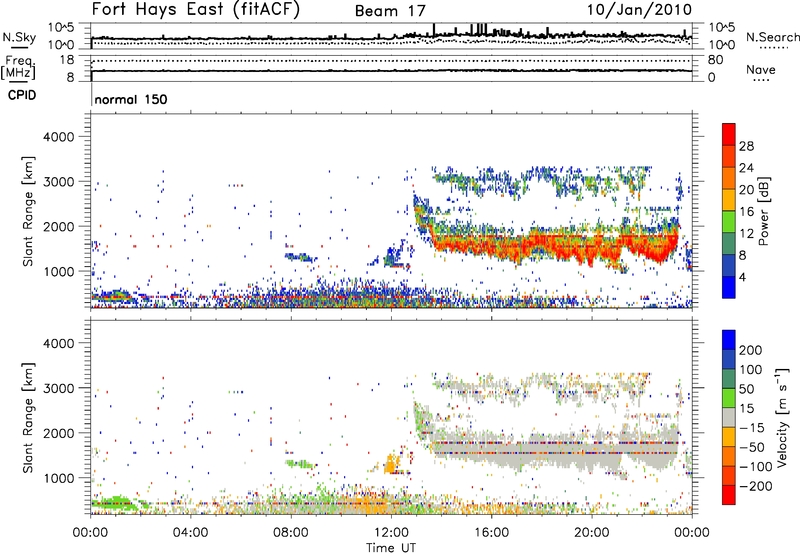800x554 pixels.
Task: Click the 'Time UT' axis title
Action: pyautogui.click(x=391, y=548)
